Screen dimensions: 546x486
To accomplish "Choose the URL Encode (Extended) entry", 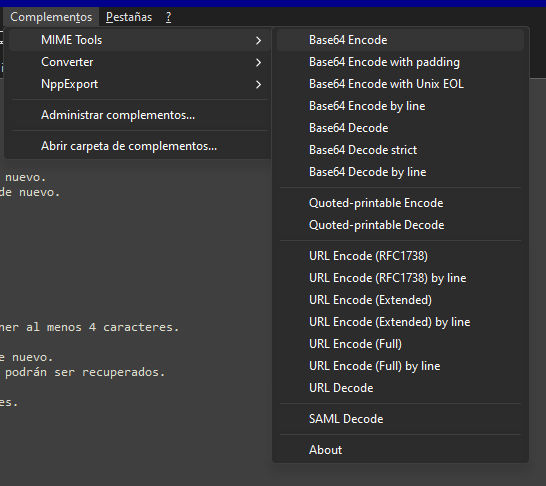I will (x=400, y=299).
